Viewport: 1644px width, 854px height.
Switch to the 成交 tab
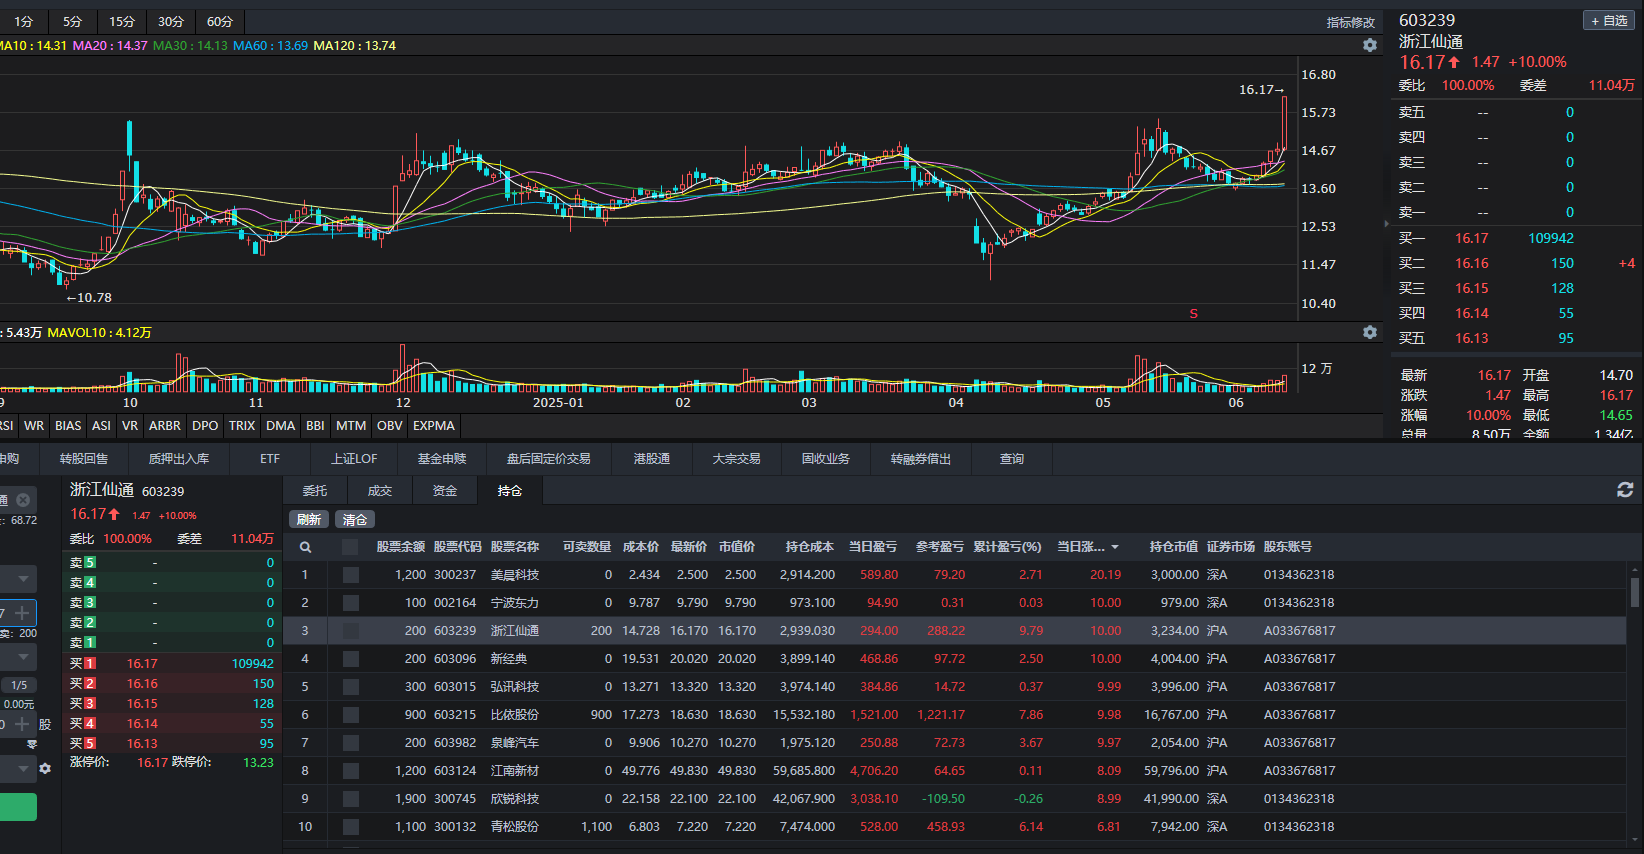pyautogui.click(x=380, y=490)
